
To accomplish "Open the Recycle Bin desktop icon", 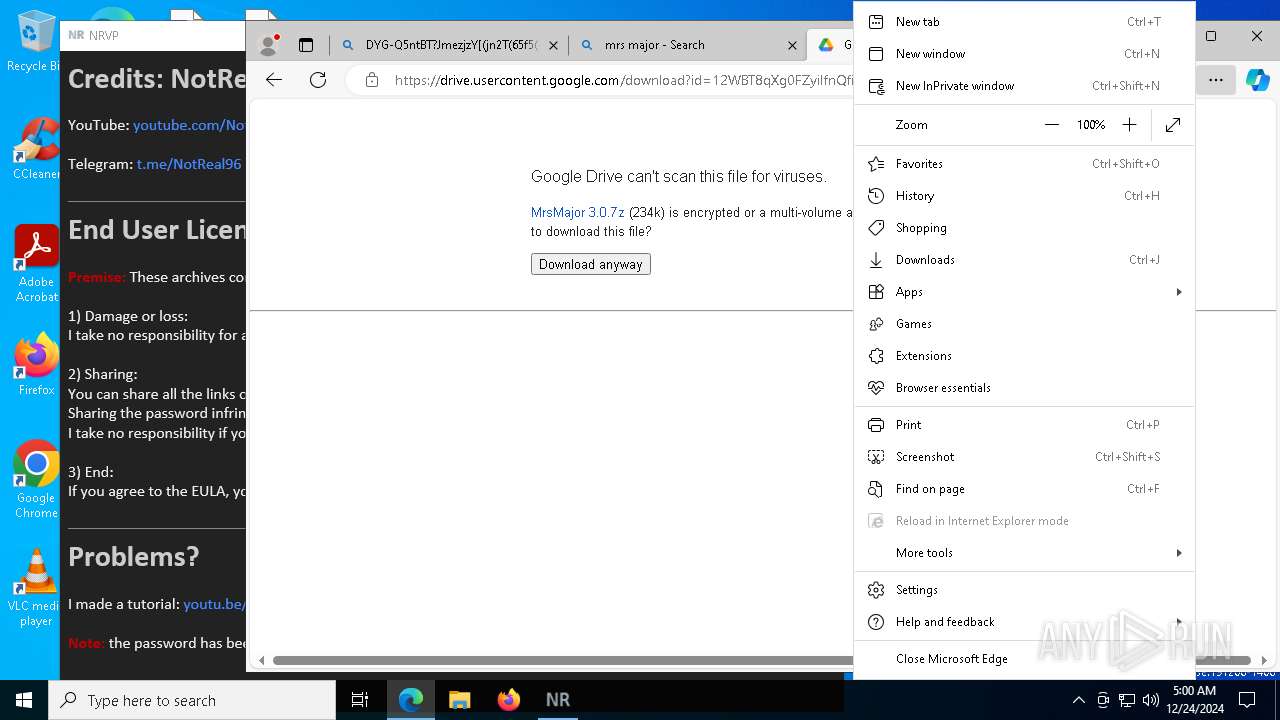I will (36, 41).
